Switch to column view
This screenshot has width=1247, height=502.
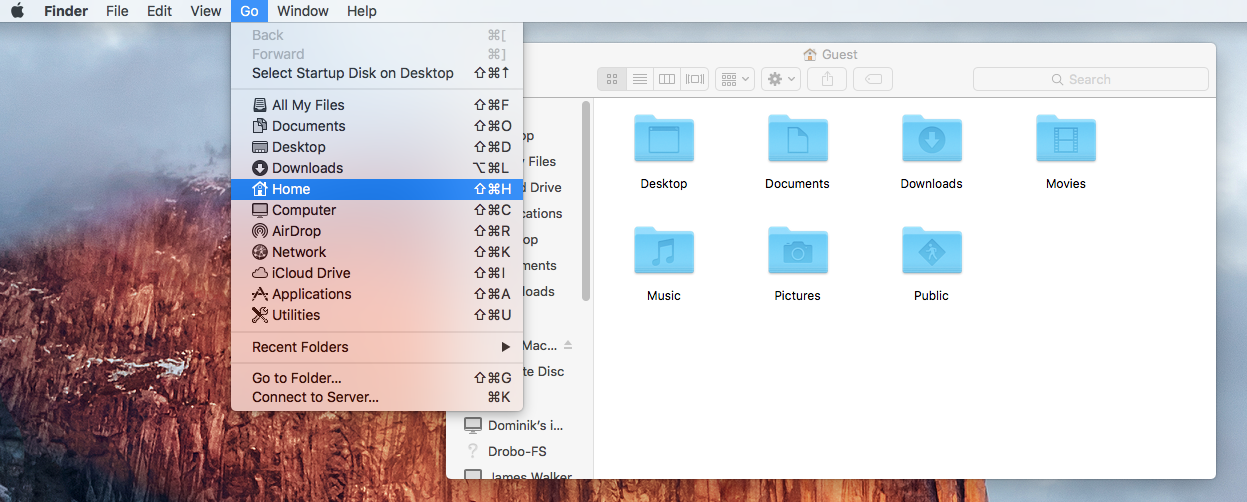pos(667,79)
